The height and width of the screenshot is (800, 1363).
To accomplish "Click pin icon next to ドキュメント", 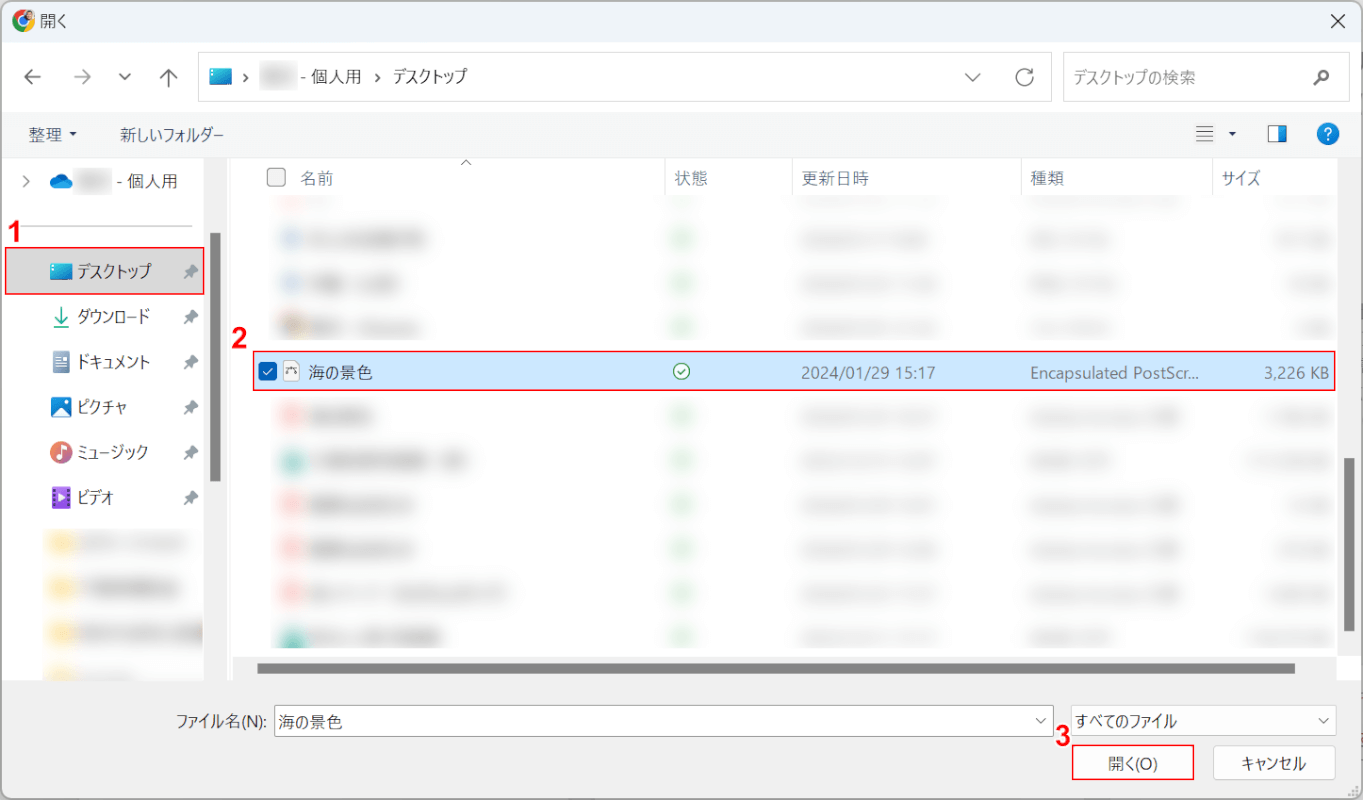I will [x=190, y=362].
